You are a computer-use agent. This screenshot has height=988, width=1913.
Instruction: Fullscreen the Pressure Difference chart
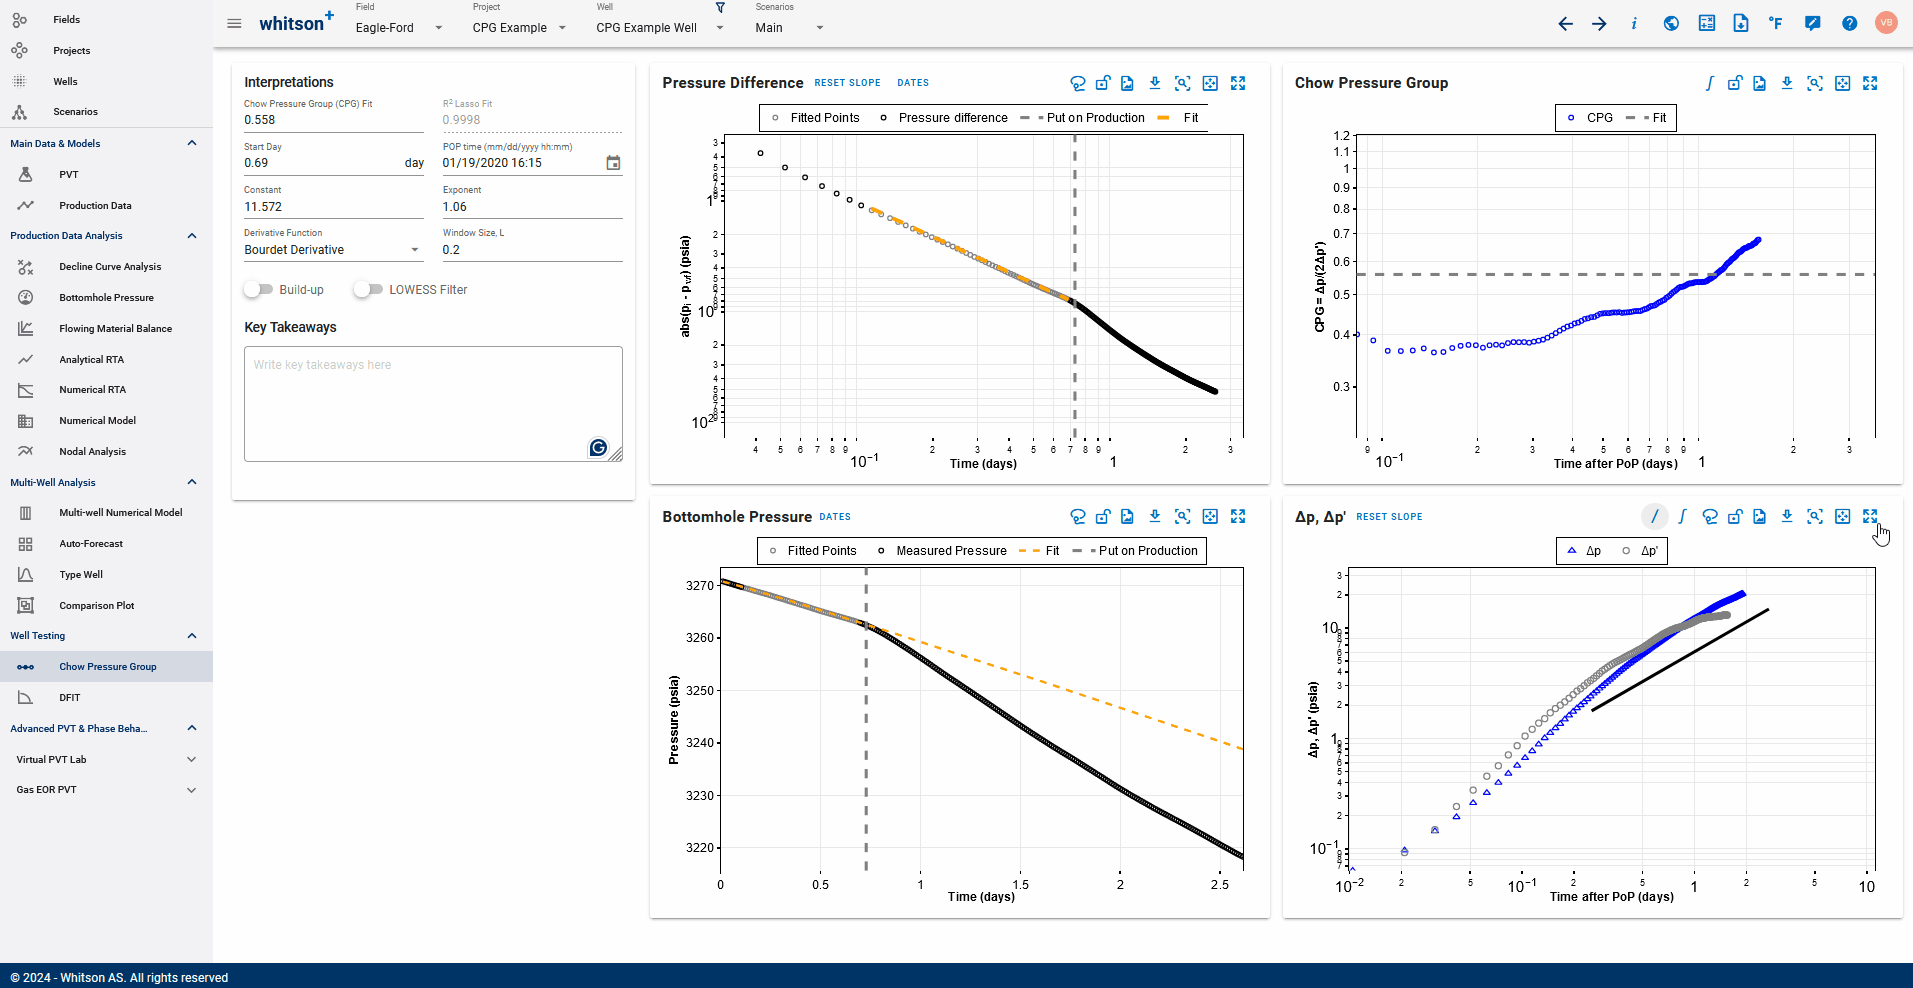click(x=1238, y=84)
